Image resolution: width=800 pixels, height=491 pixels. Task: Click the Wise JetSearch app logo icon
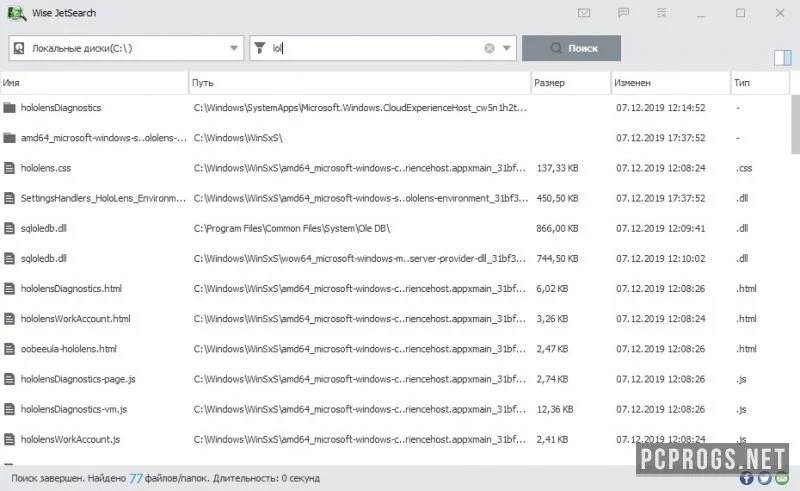coord(16,13)
